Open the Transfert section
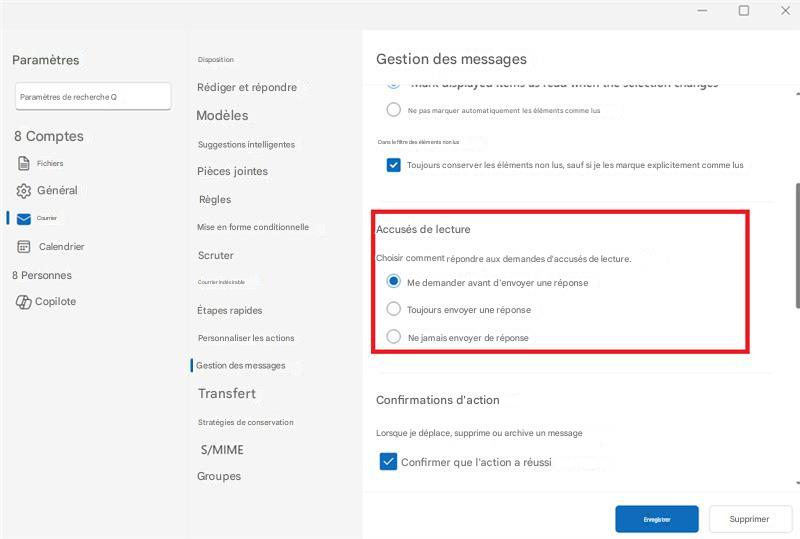Image resolution: width=800 pixels, height=539 pixels. pyautogui.click(x=227, y=394)
